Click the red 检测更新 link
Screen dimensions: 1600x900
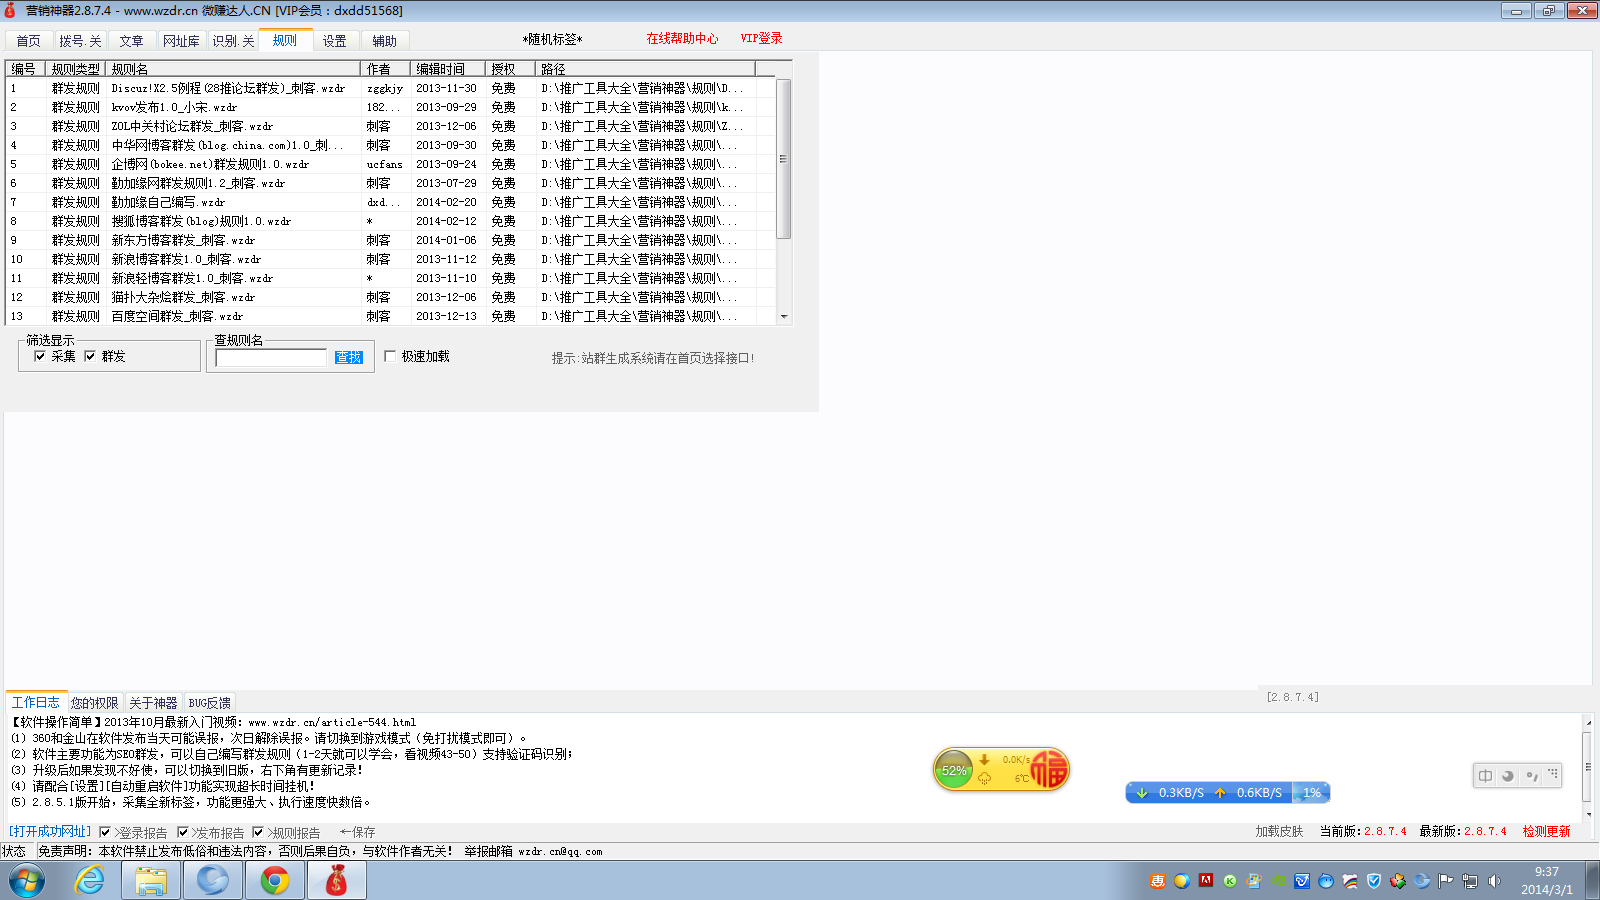point(1546,831)
